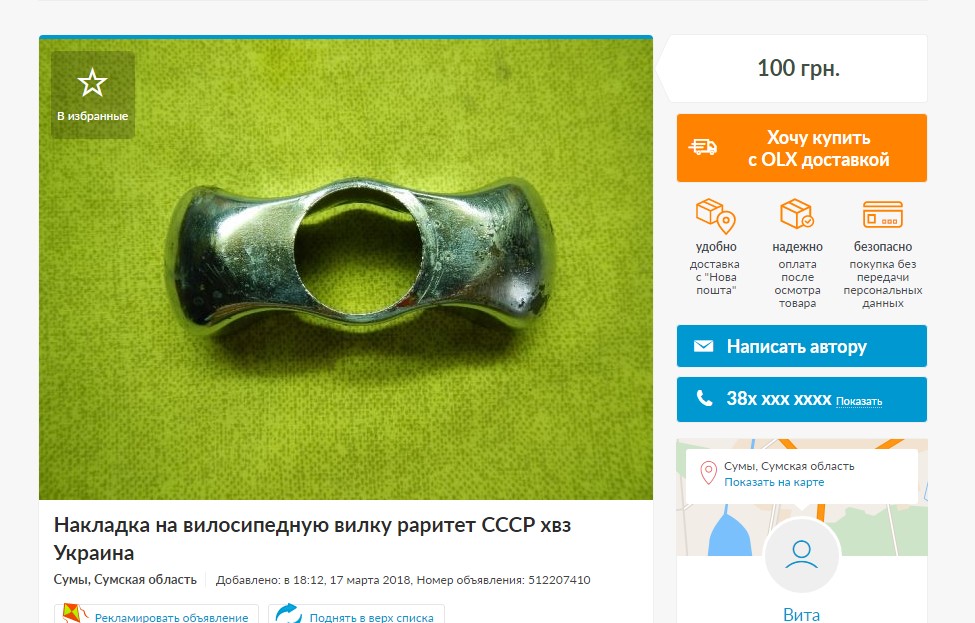975x623 pixels.
Task: Click the kite icon beside Рекламировать объявление
Action: point(75,614)
